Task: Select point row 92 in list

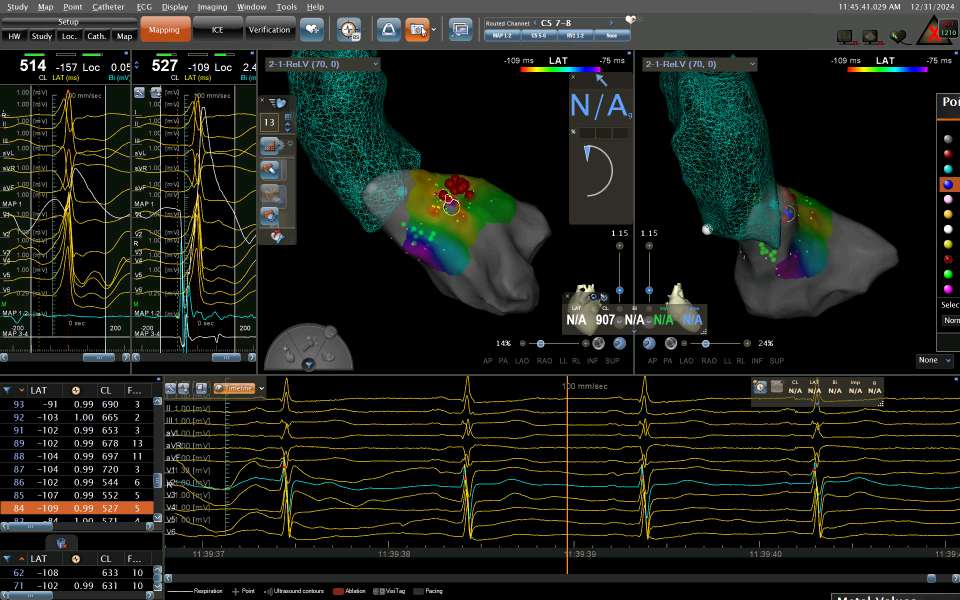Action: 77,417
